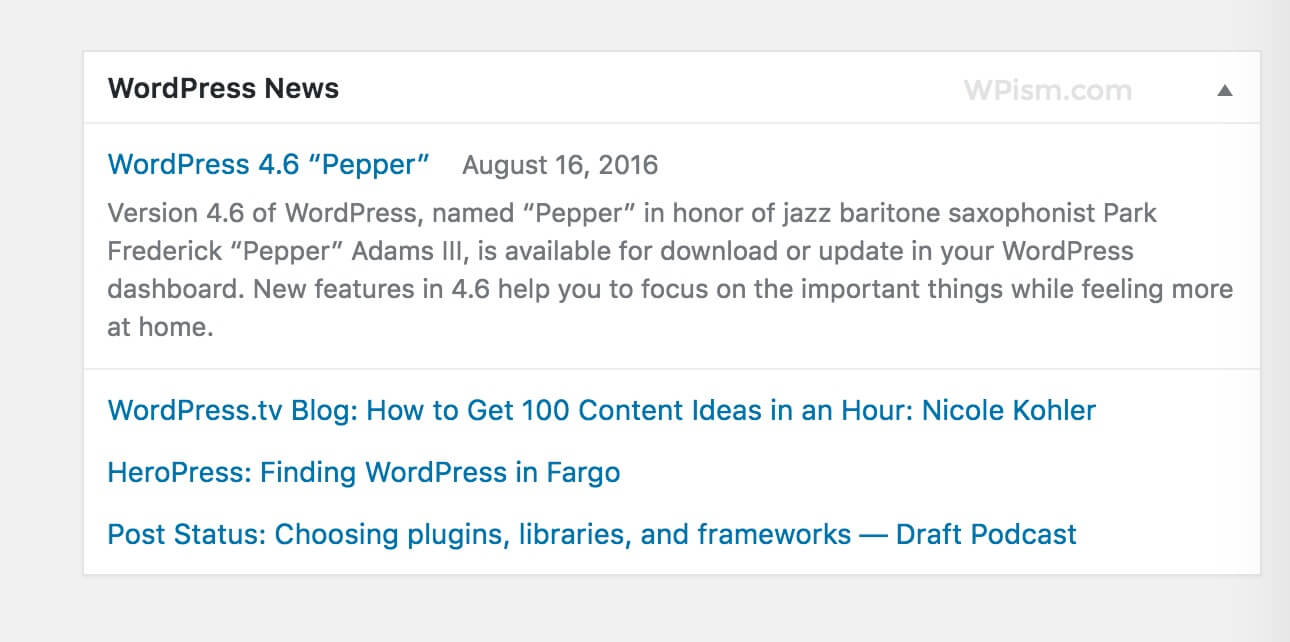Screen dimensions: 1290x642
Task: Open Post Status Draft Podcast link
Action: [x=592, y=534]
